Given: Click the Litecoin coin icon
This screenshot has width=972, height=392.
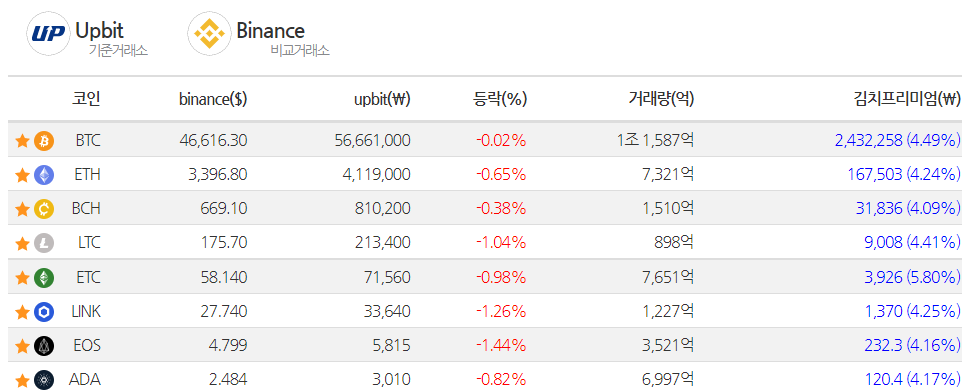Looking at the screenshot, I should [44, 243].
